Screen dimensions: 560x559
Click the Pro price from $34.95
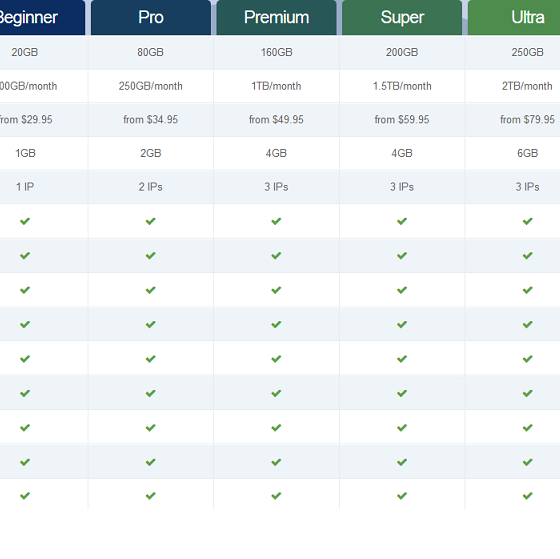pos(151,119)
